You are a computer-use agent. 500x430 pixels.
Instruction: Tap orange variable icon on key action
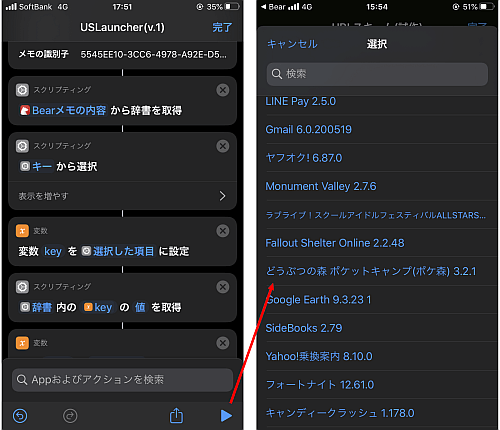pyautogui.click(x=22, y=231)
